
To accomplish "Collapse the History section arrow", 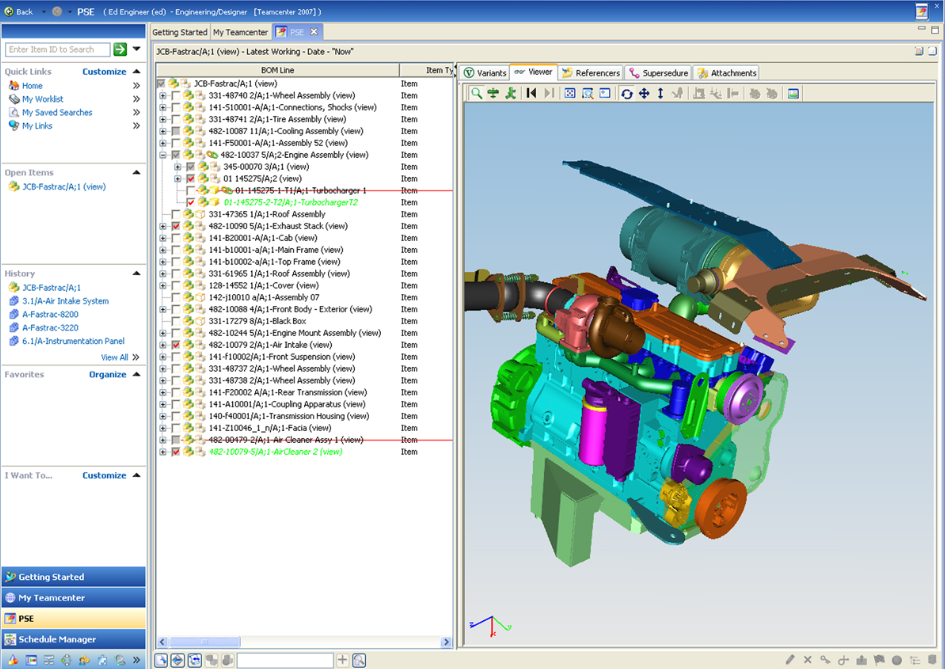I will [x=137, y=273].
